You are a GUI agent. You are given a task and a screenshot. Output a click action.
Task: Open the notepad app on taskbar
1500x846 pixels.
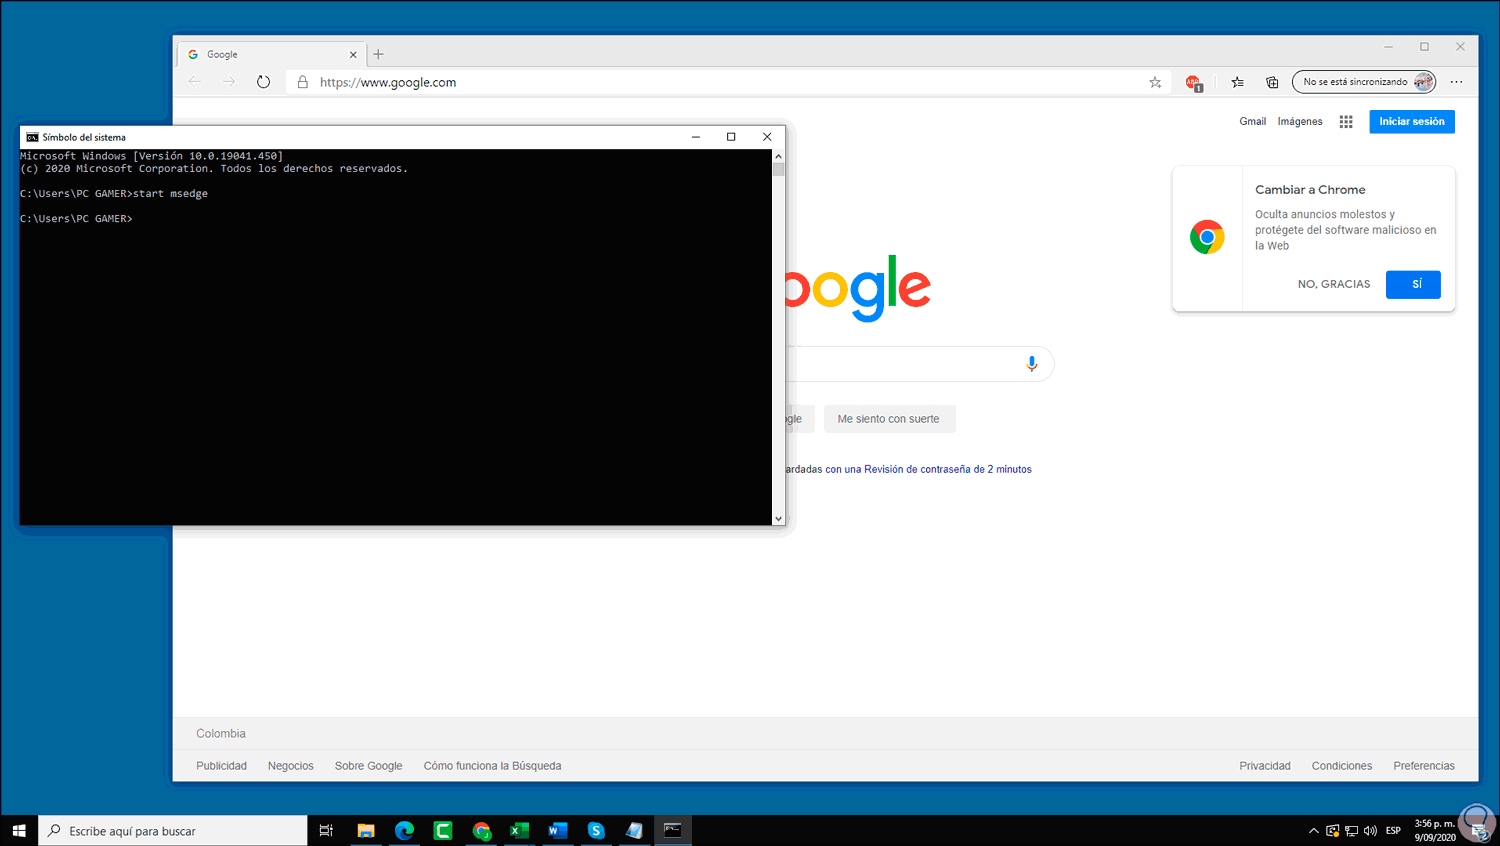point(634,831)
